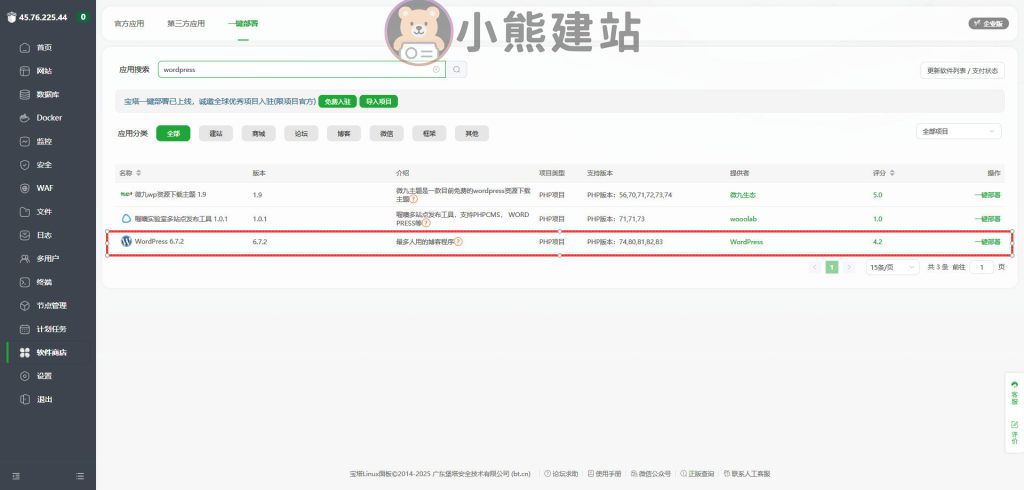Image resolution: width=1024 pixels, height=490 pixels.
Task: Click 一键部署 for WordPress 6.7.2
Action: tap(987, 242)
